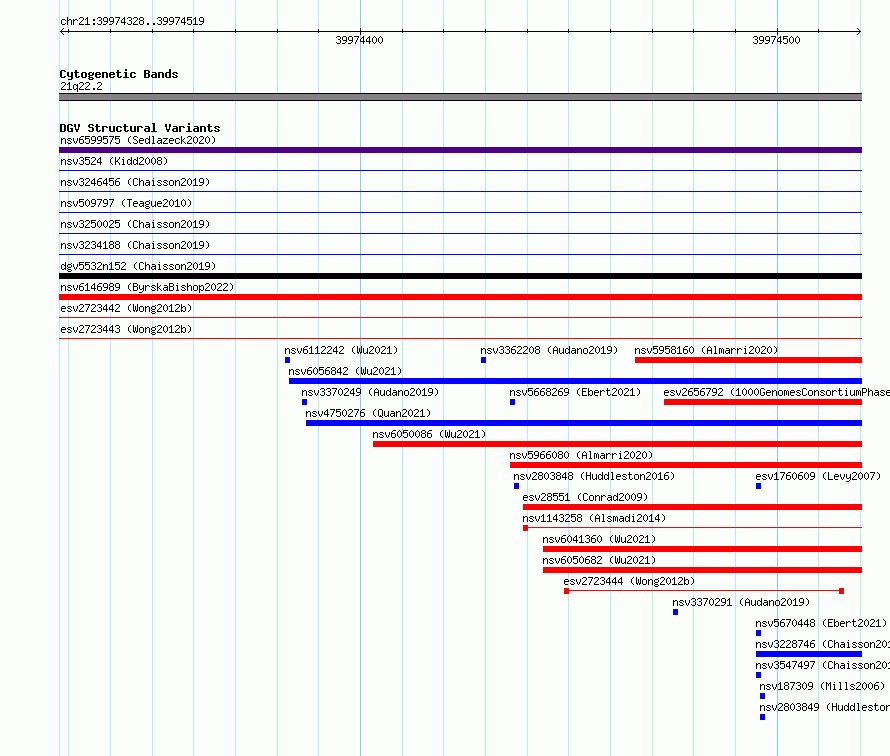Click the purple nsv6599575 variant bar
Viewport: 890px width, 756px height.
pos(460,150)
